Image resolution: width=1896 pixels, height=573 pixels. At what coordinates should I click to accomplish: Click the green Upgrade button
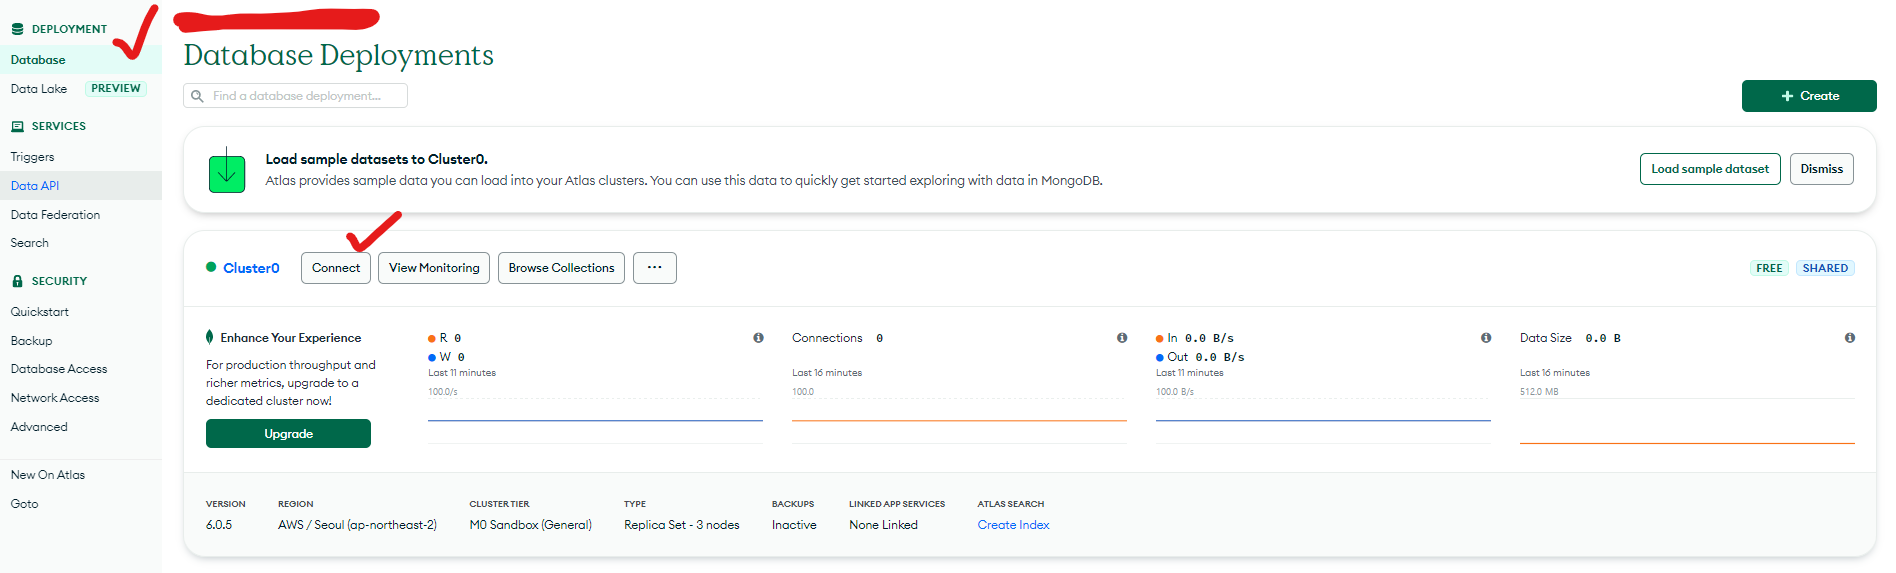pos(288,434)
